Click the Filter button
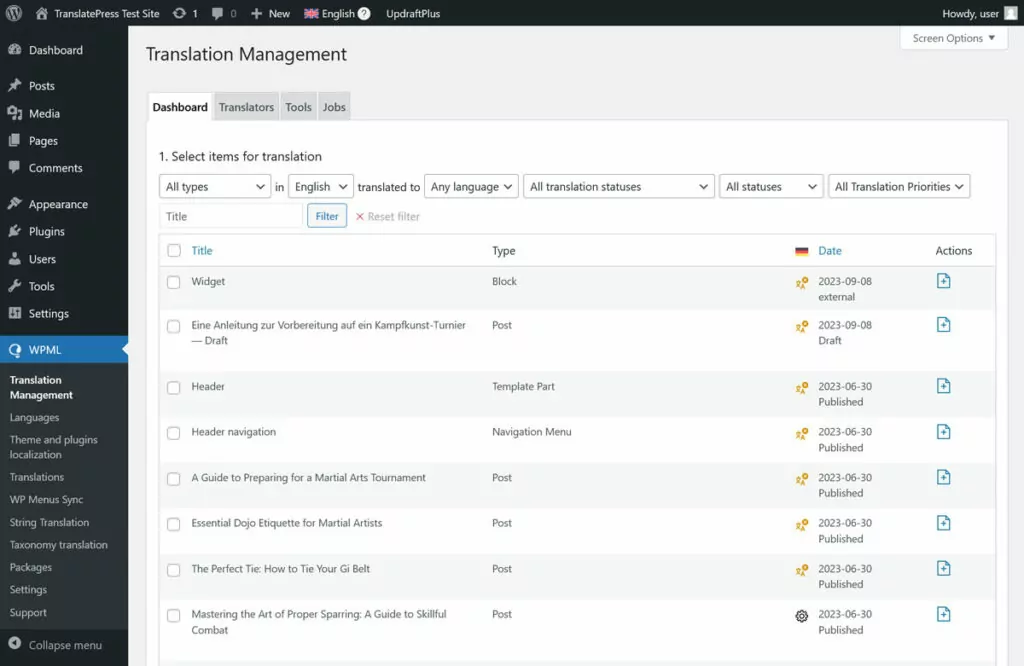 [x=327, y=216]
